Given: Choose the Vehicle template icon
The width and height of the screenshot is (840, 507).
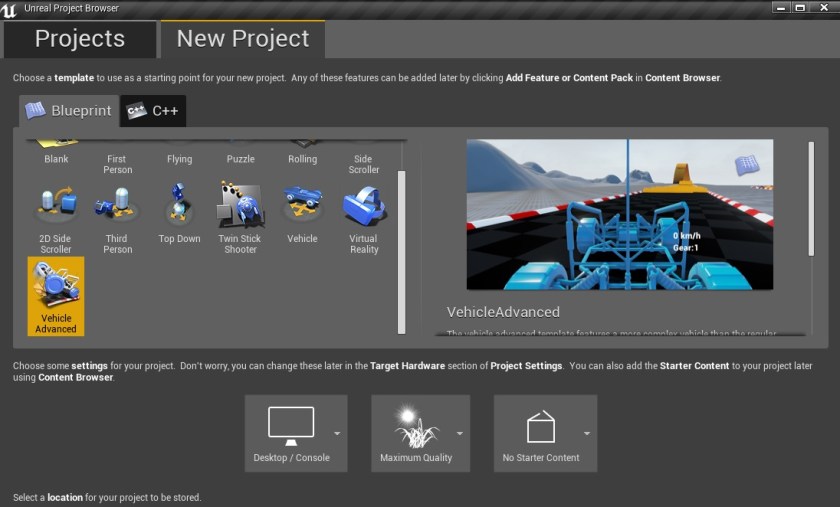Looking at the screenshot, I should (302, 214).
